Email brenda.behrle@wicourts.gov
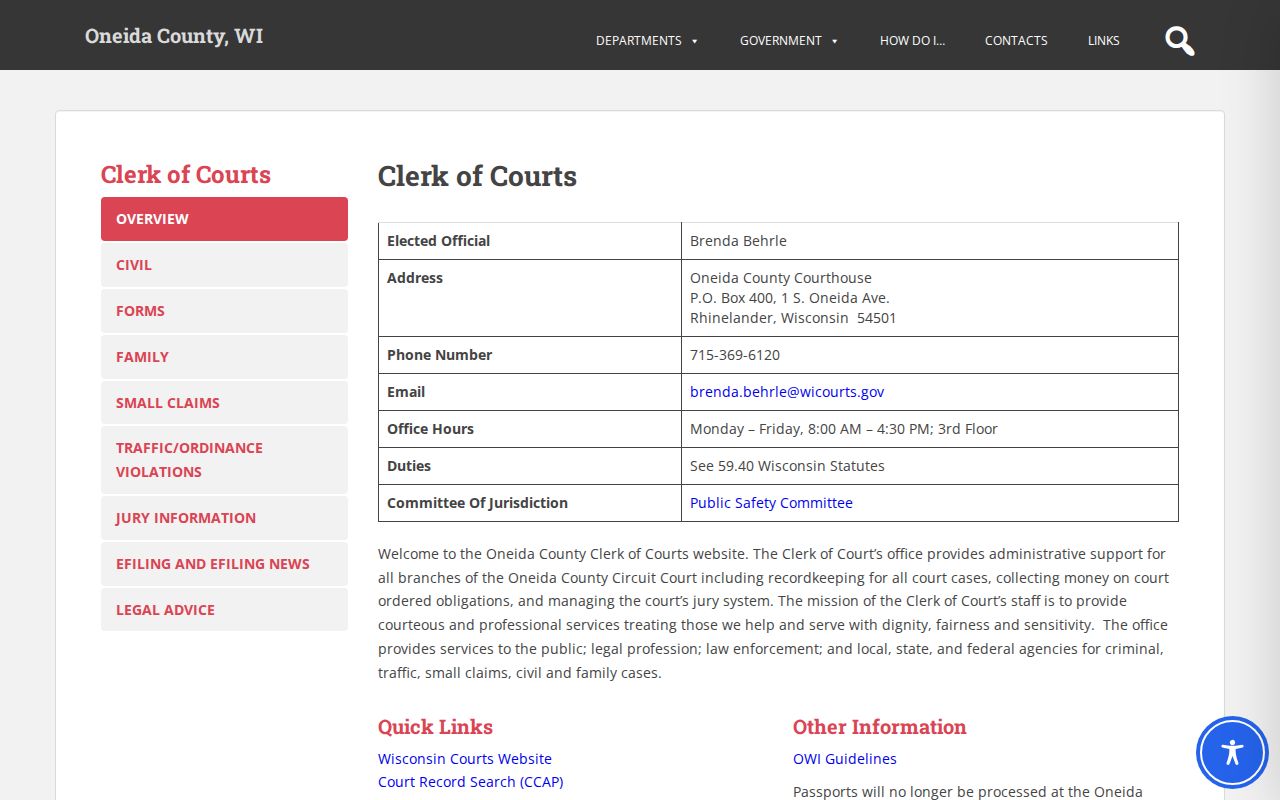This screenshot has height=800, width=1280. click(x=787, y=392)
